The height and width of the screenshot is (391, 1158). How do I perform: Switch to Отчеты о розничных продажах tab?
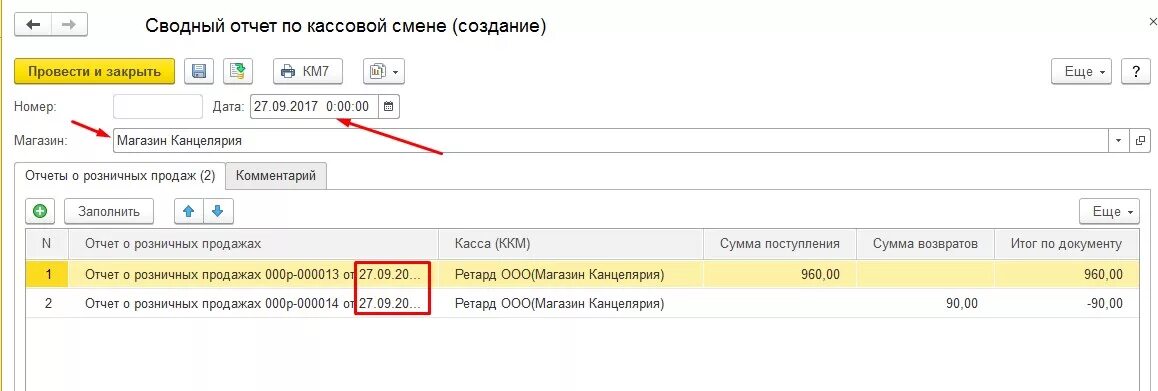(120, 176)
